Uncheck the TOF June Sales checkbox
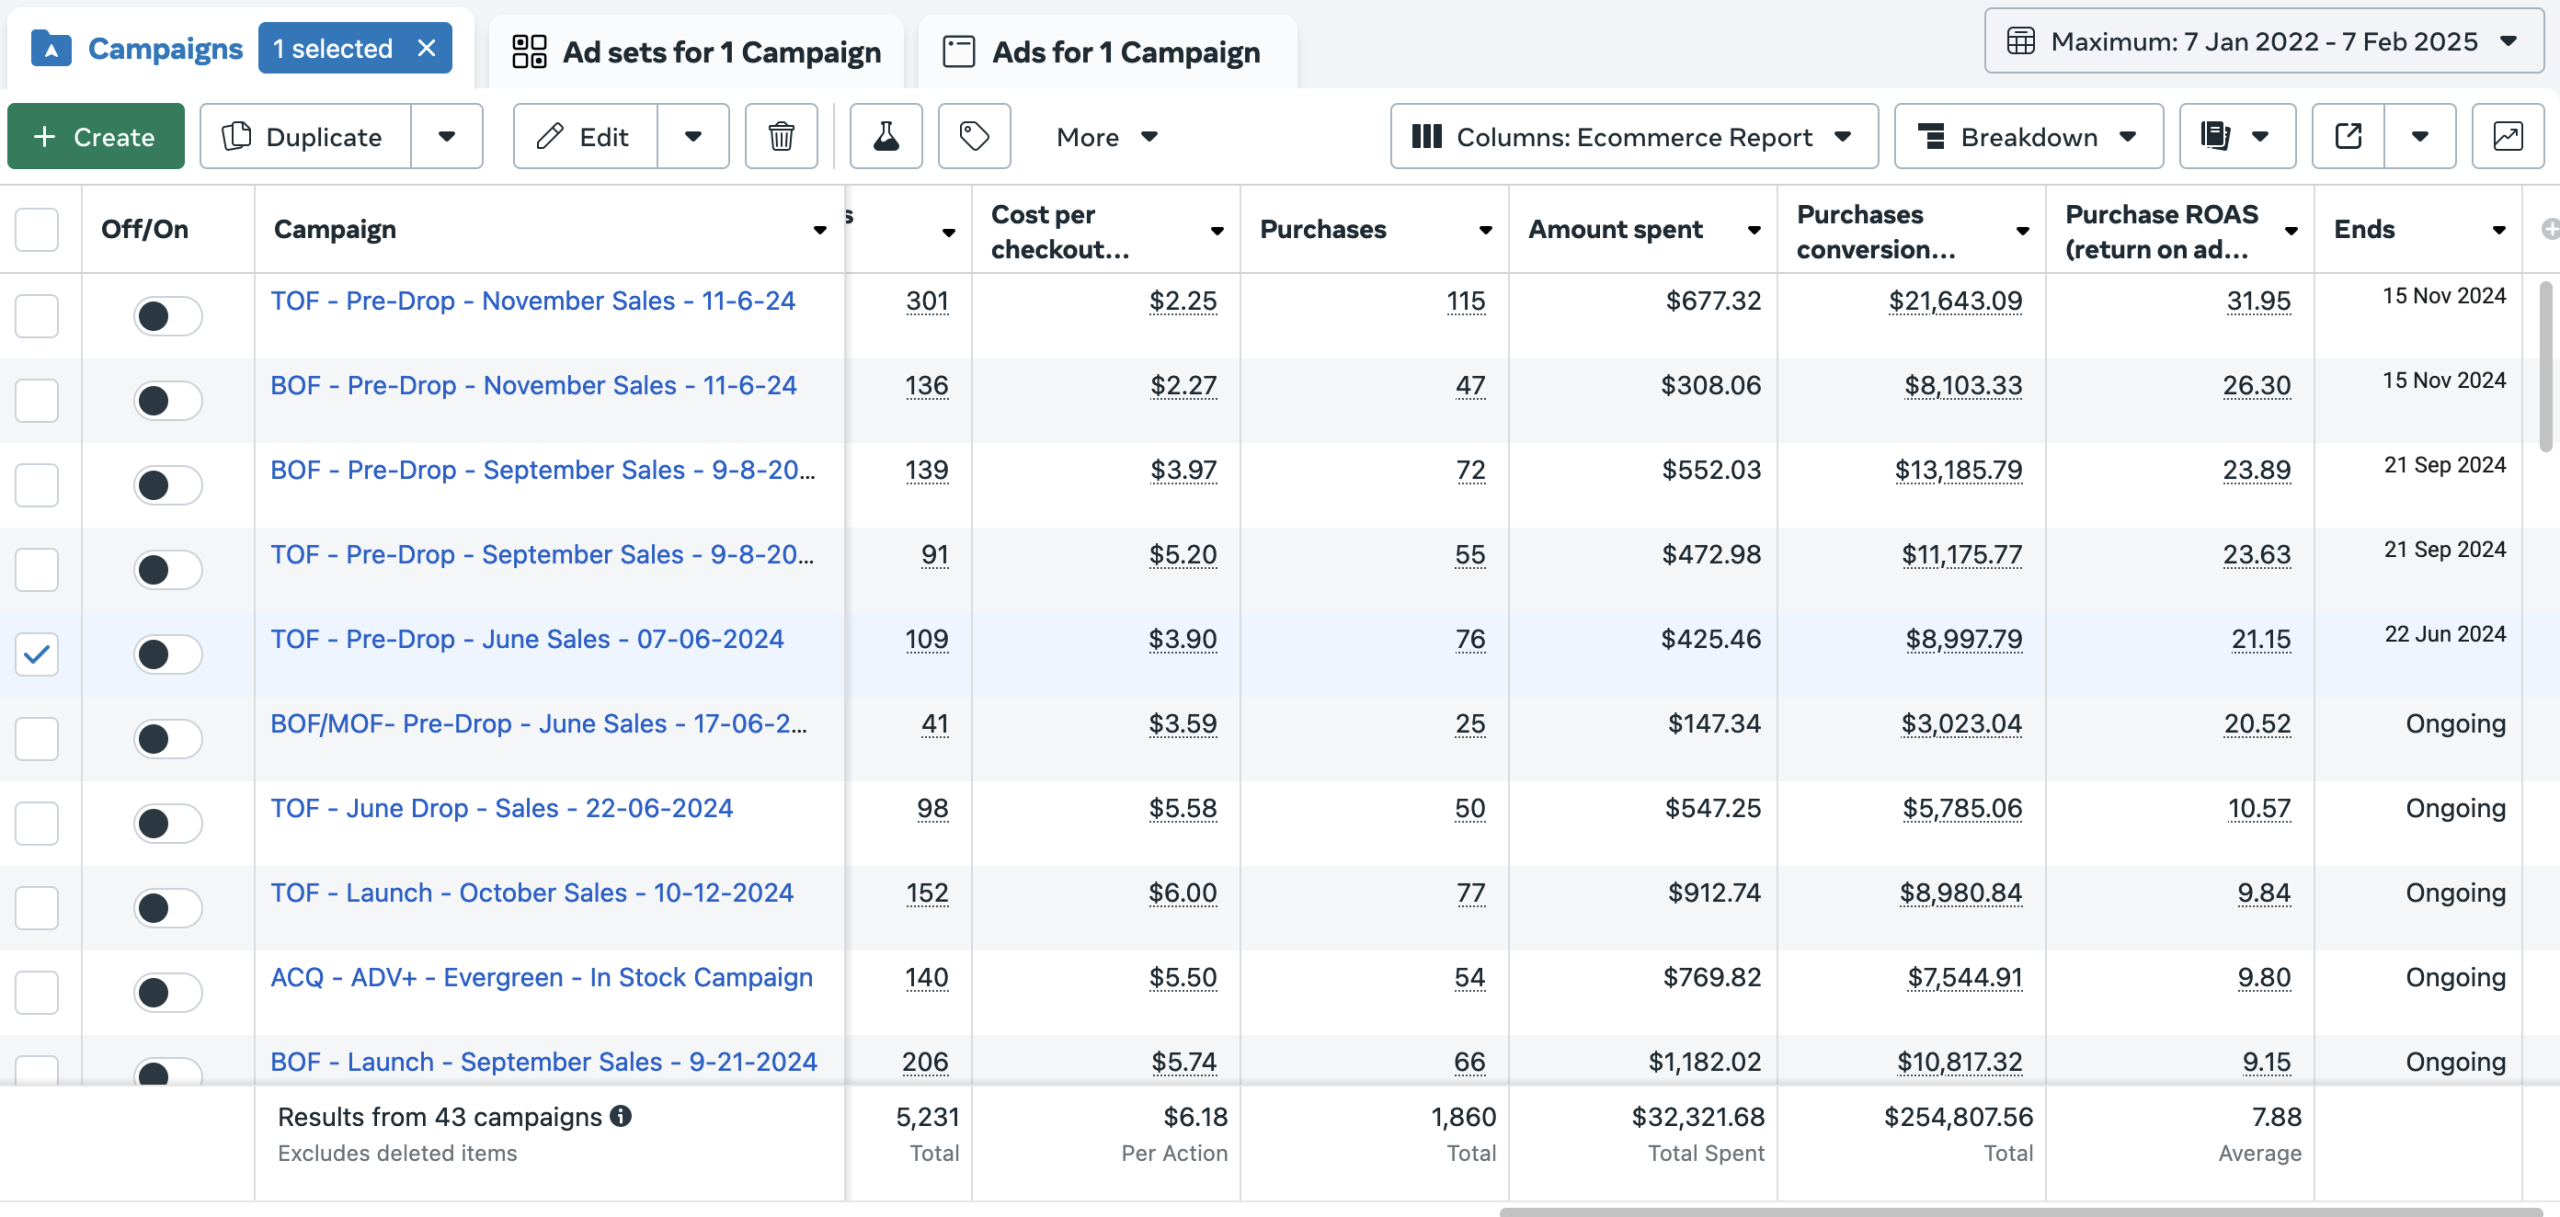 [37, 654]
